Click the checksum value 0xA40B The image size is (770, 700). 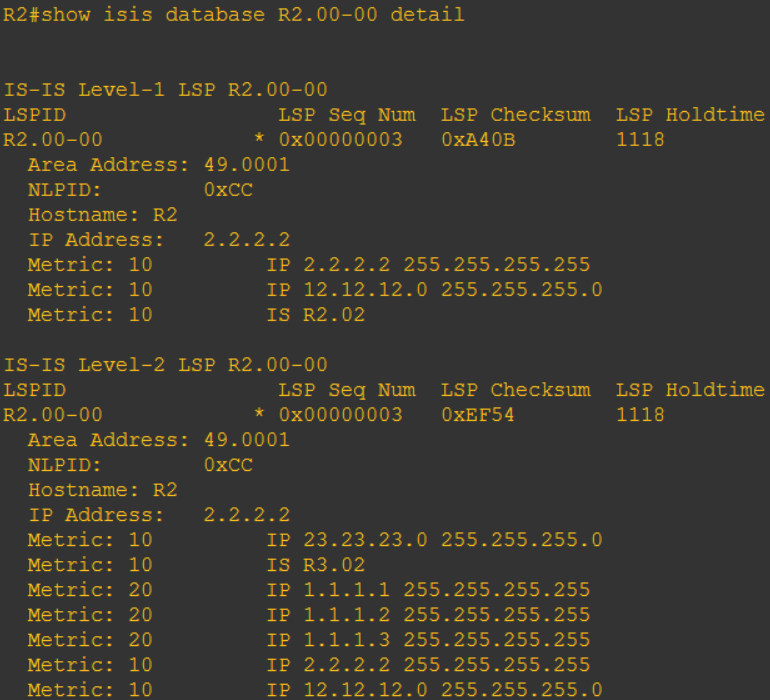tap(478, 140)
